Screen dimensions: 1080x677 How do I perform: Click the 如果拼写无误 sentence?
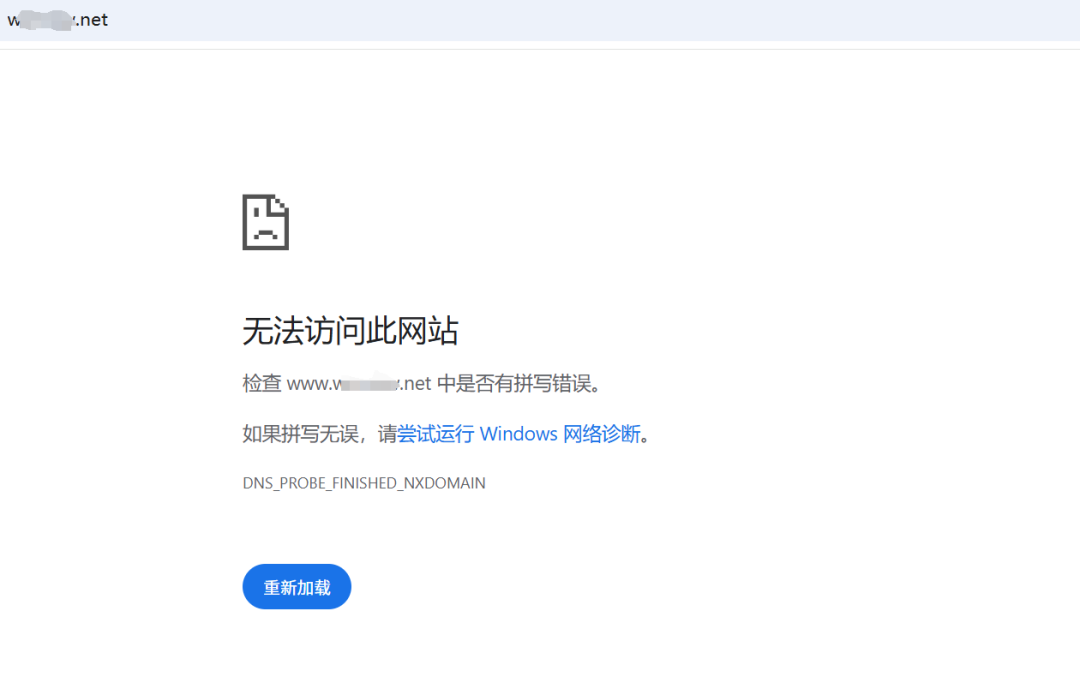tap(300, 434)
